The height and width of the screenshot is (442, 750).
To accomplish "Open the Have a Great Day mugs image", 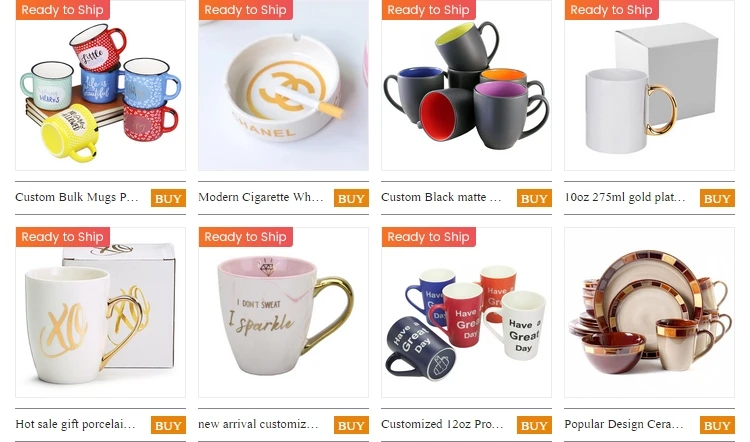I will [466, 312].
